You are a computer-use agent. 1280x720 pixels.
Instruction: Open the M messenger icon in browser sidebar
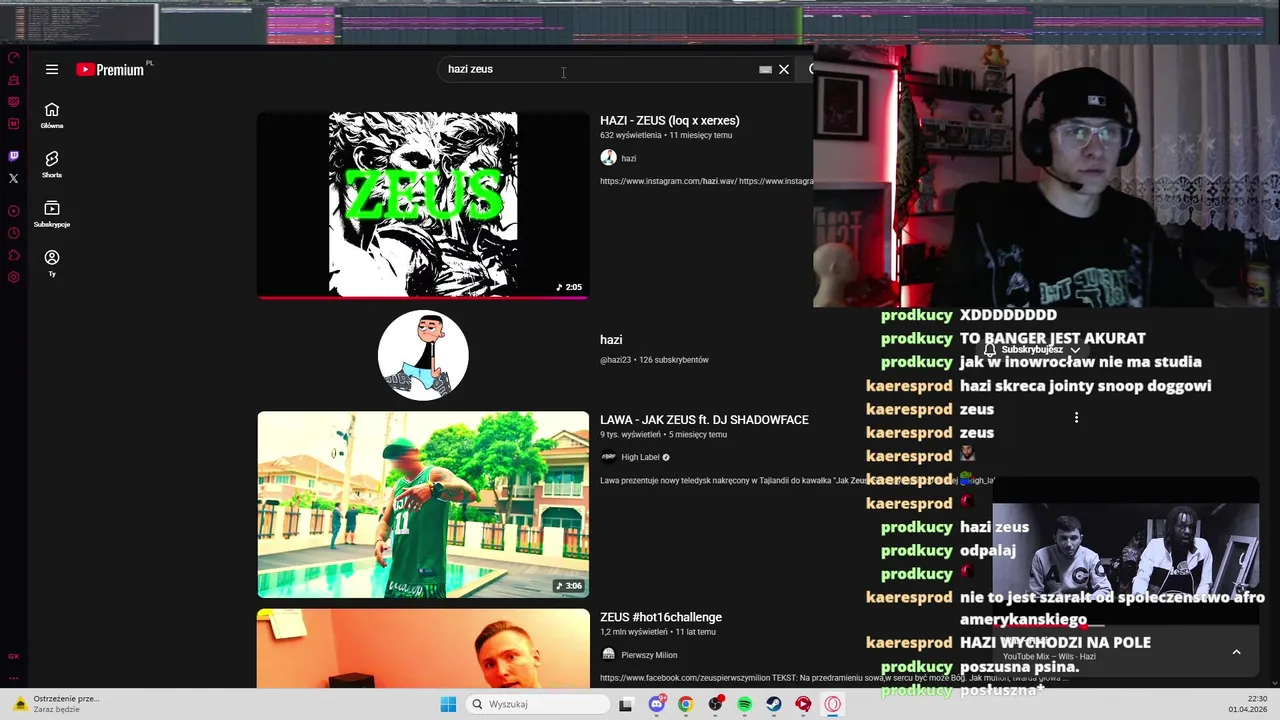[x=13, y=124]
